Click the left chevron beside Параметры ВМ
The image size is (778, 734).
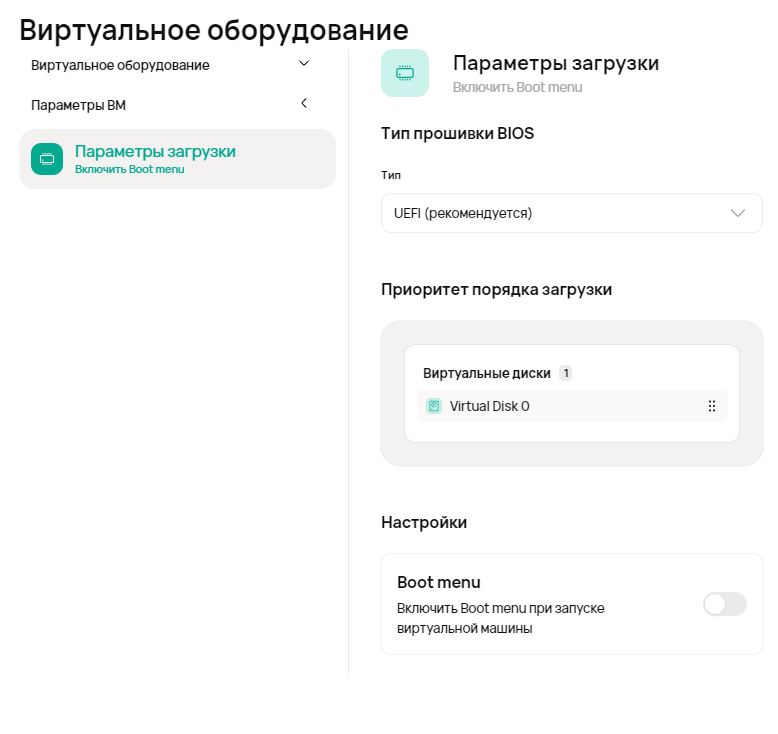[x=304, y=103]
